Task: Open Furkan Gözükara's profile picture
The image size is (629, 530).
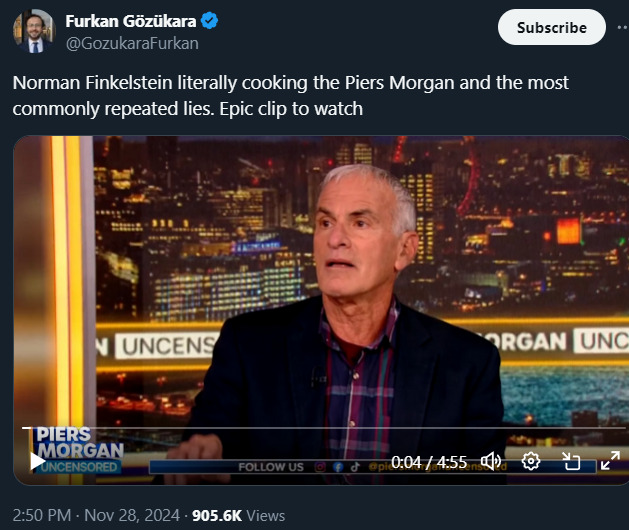Action: click(34, 31)
